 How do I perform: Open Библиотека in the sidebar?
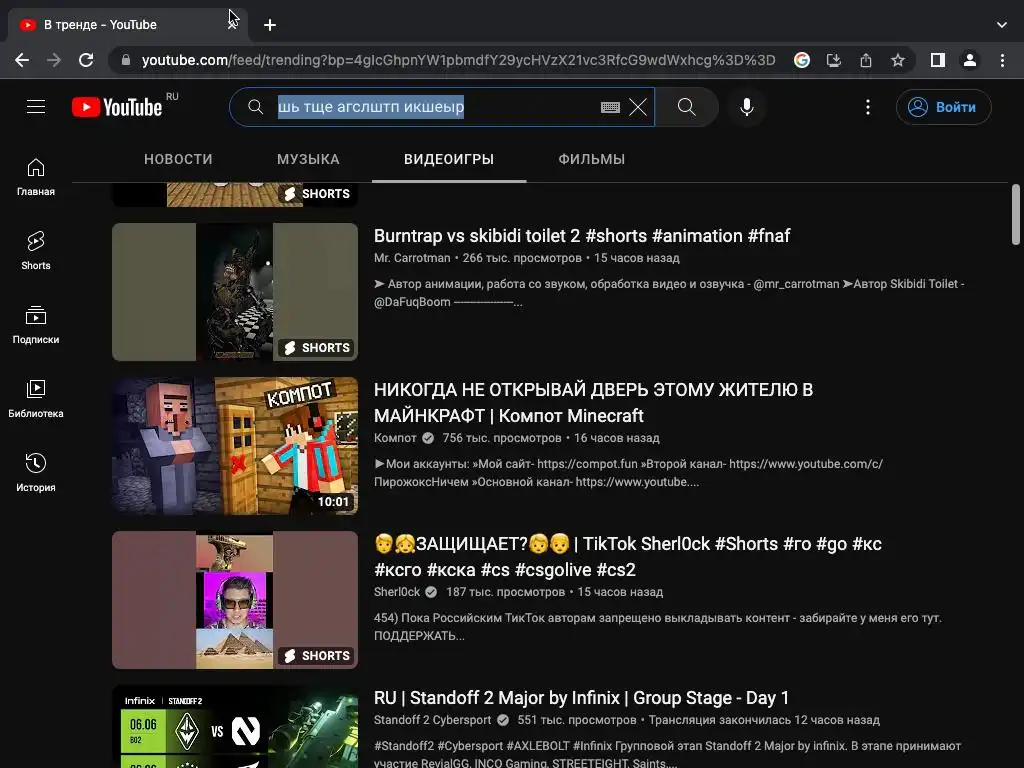tap(36, 399)
